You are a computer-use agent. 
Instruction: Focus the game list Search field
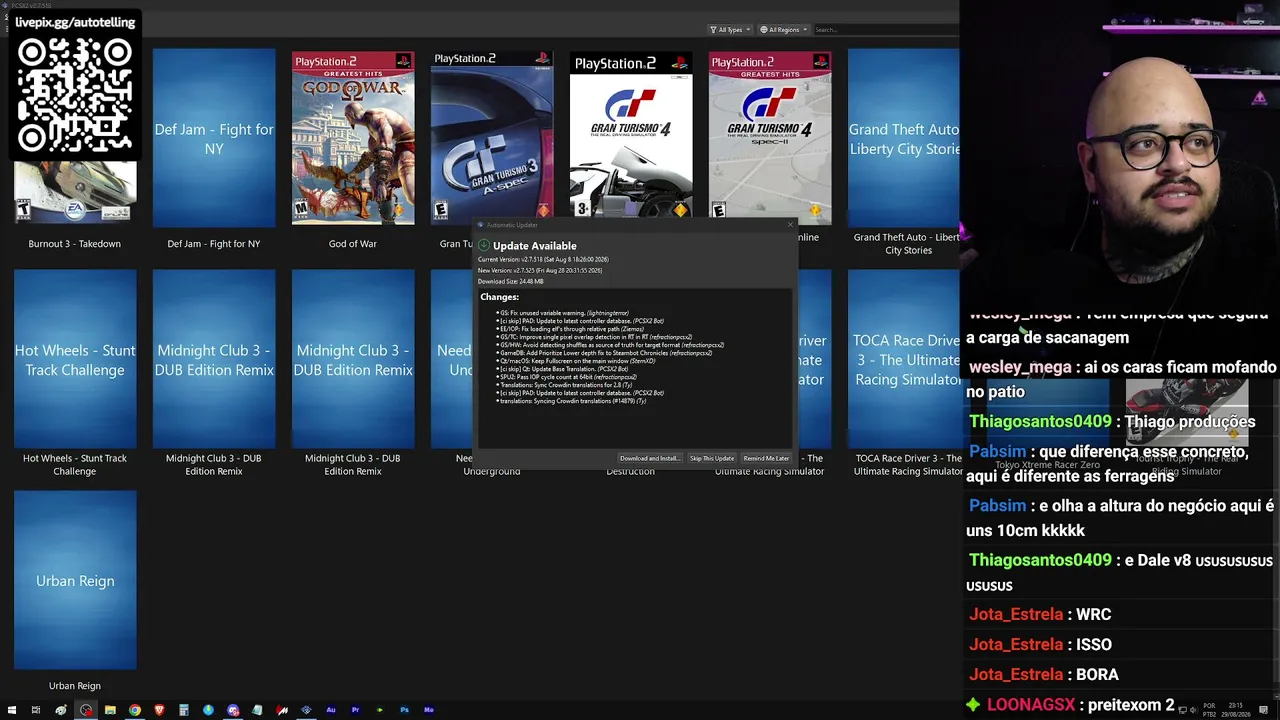pyautogui.click(x=885, y=30)
